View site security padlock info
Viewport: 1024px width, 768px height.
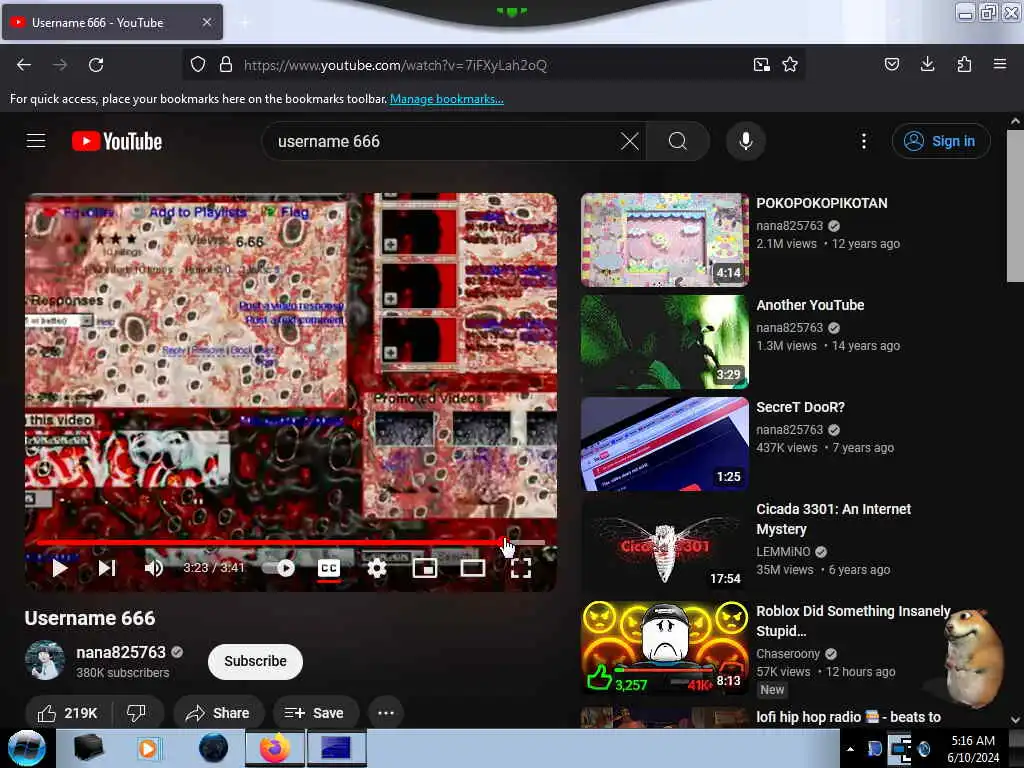coord(226,65)
